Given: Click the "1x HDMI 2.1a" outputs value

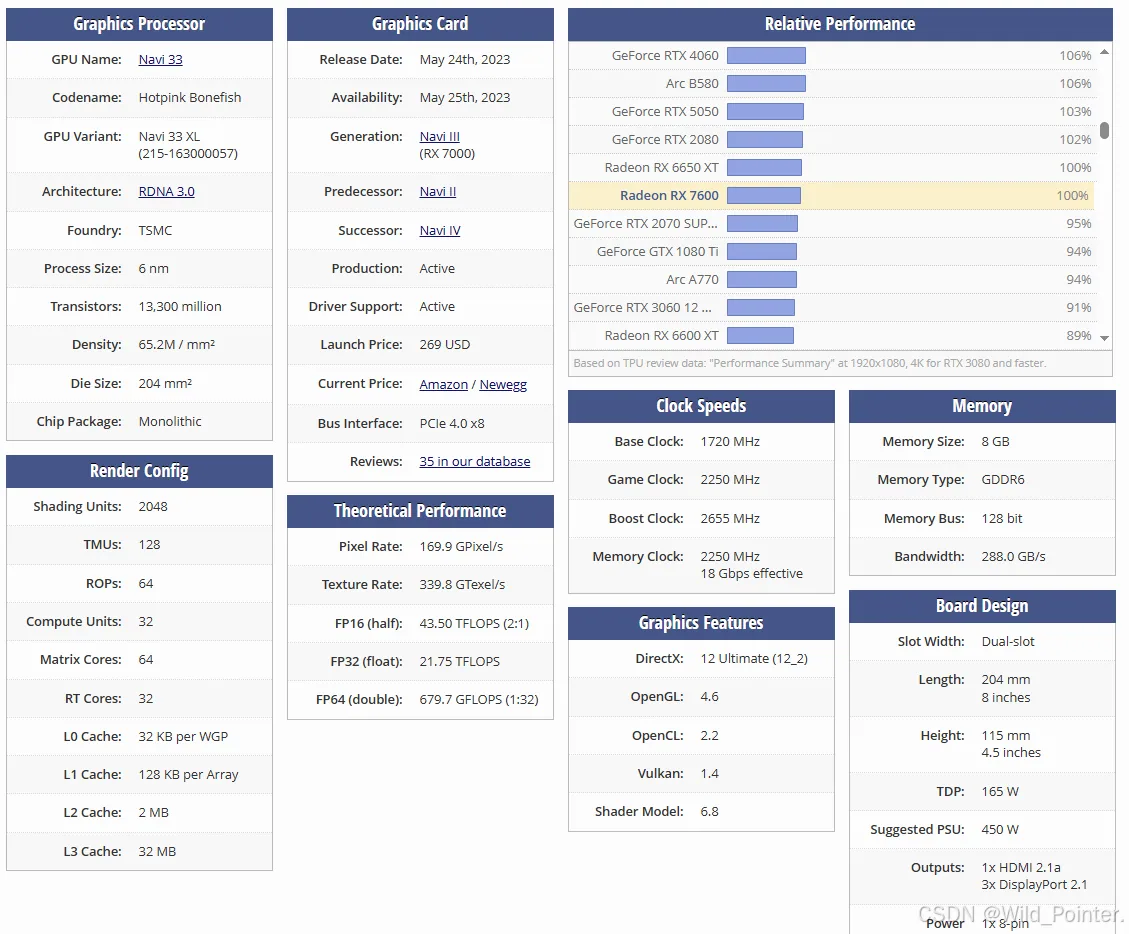Looking at the screenshot, I should pos(1021,868).
